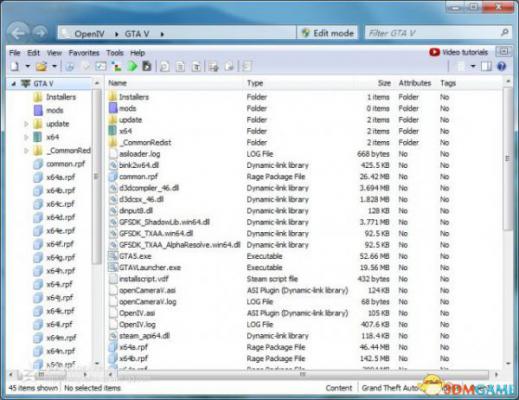Toggle the preview pane layout icon

tap(486, 66)
